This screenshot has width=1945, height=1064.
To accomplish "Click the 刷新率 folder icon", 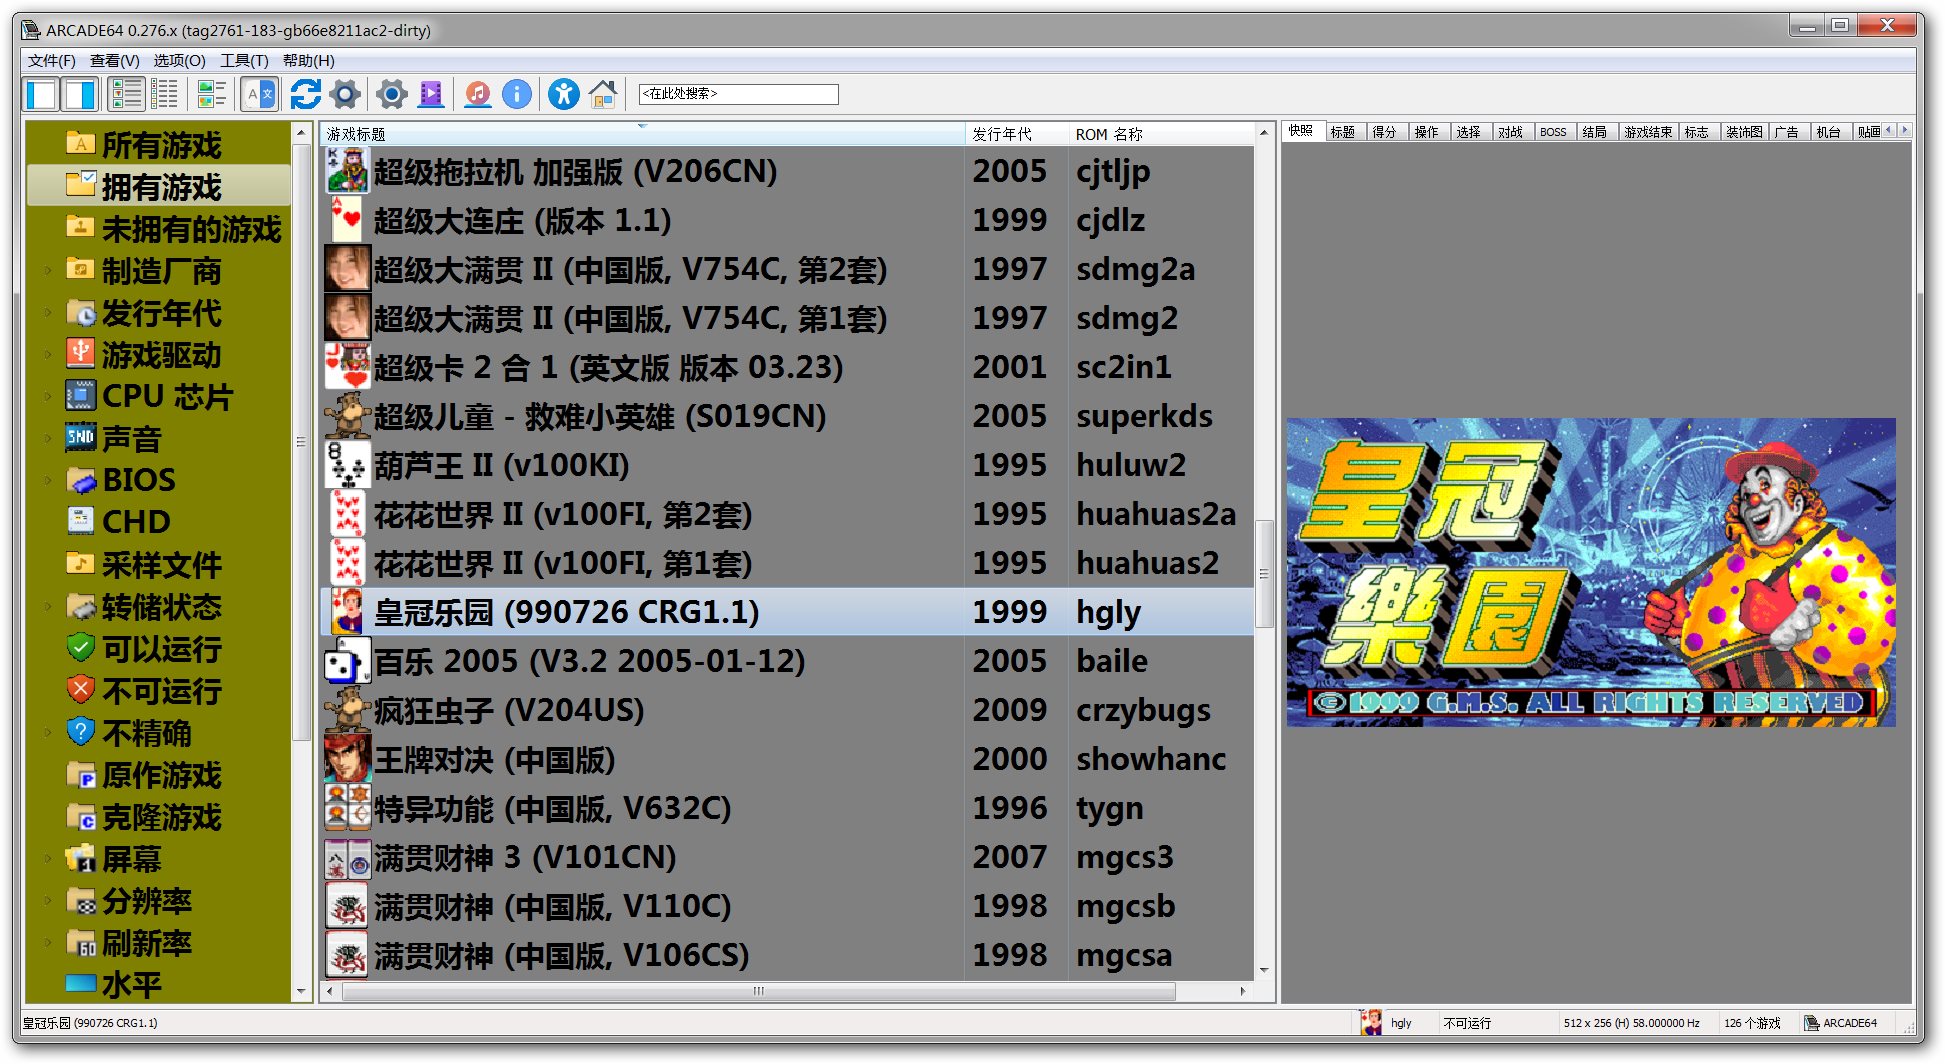I will point(80,943).
